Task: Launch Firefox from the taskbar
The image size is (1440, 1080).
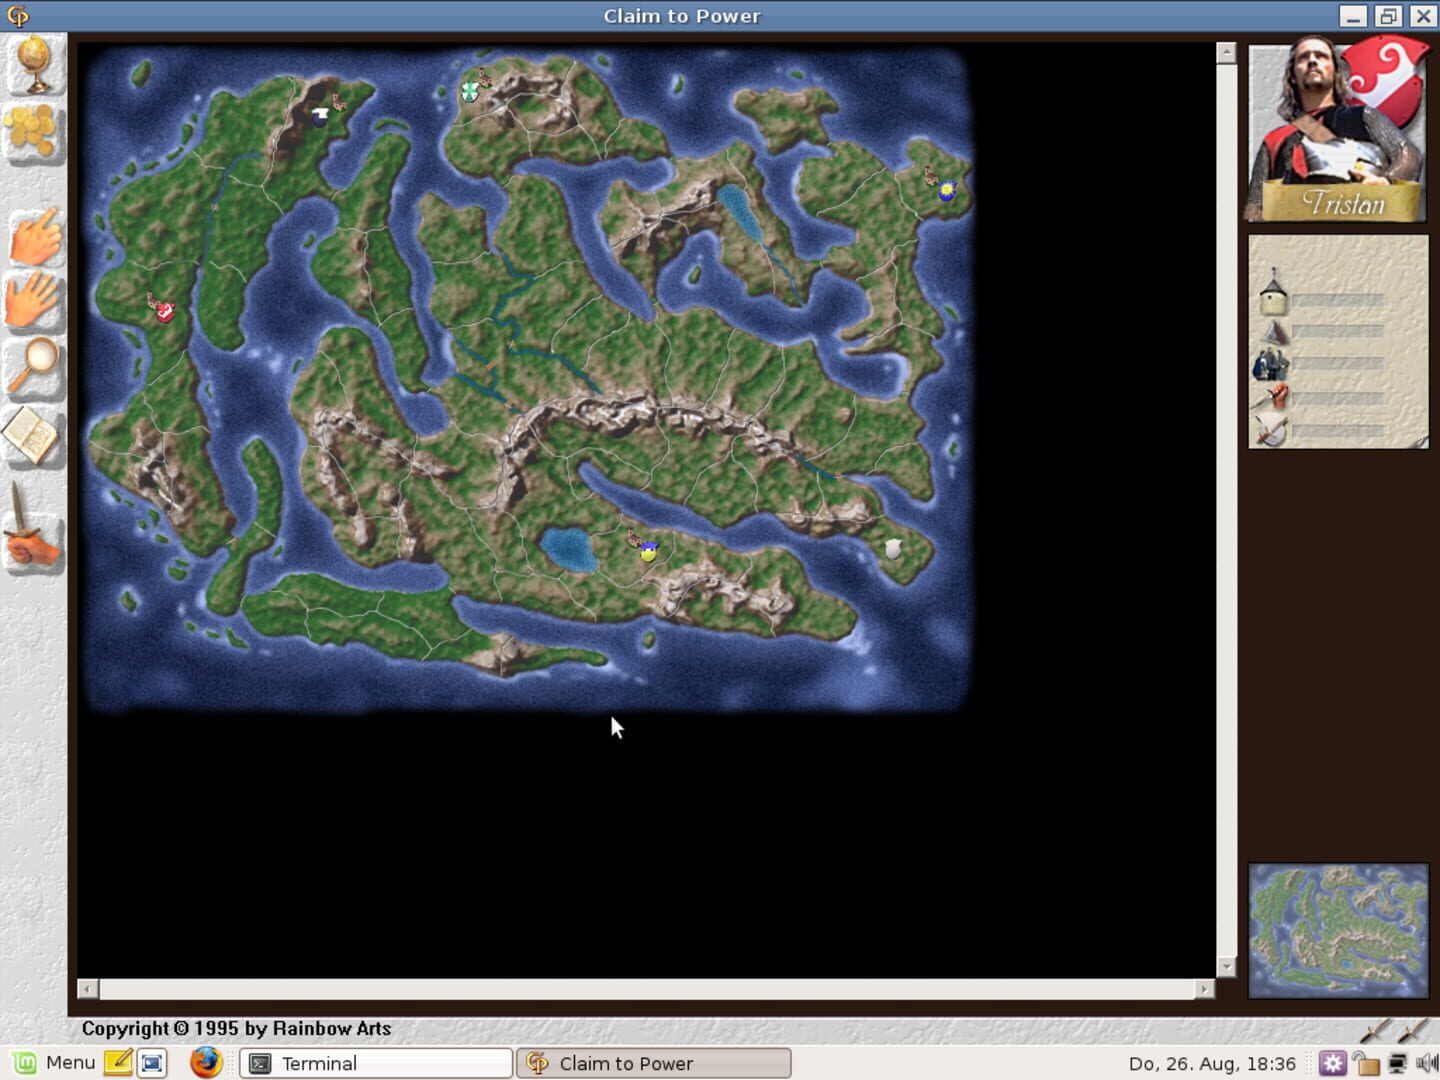Action: [206, 1063]
